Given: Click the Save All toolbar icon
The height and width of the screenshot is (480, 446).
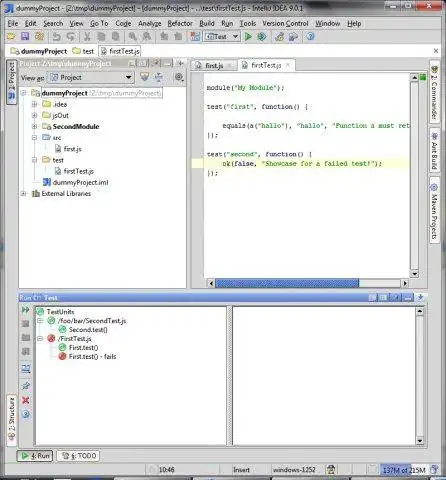Looking at the screenshot, I should tap(25, 36).
